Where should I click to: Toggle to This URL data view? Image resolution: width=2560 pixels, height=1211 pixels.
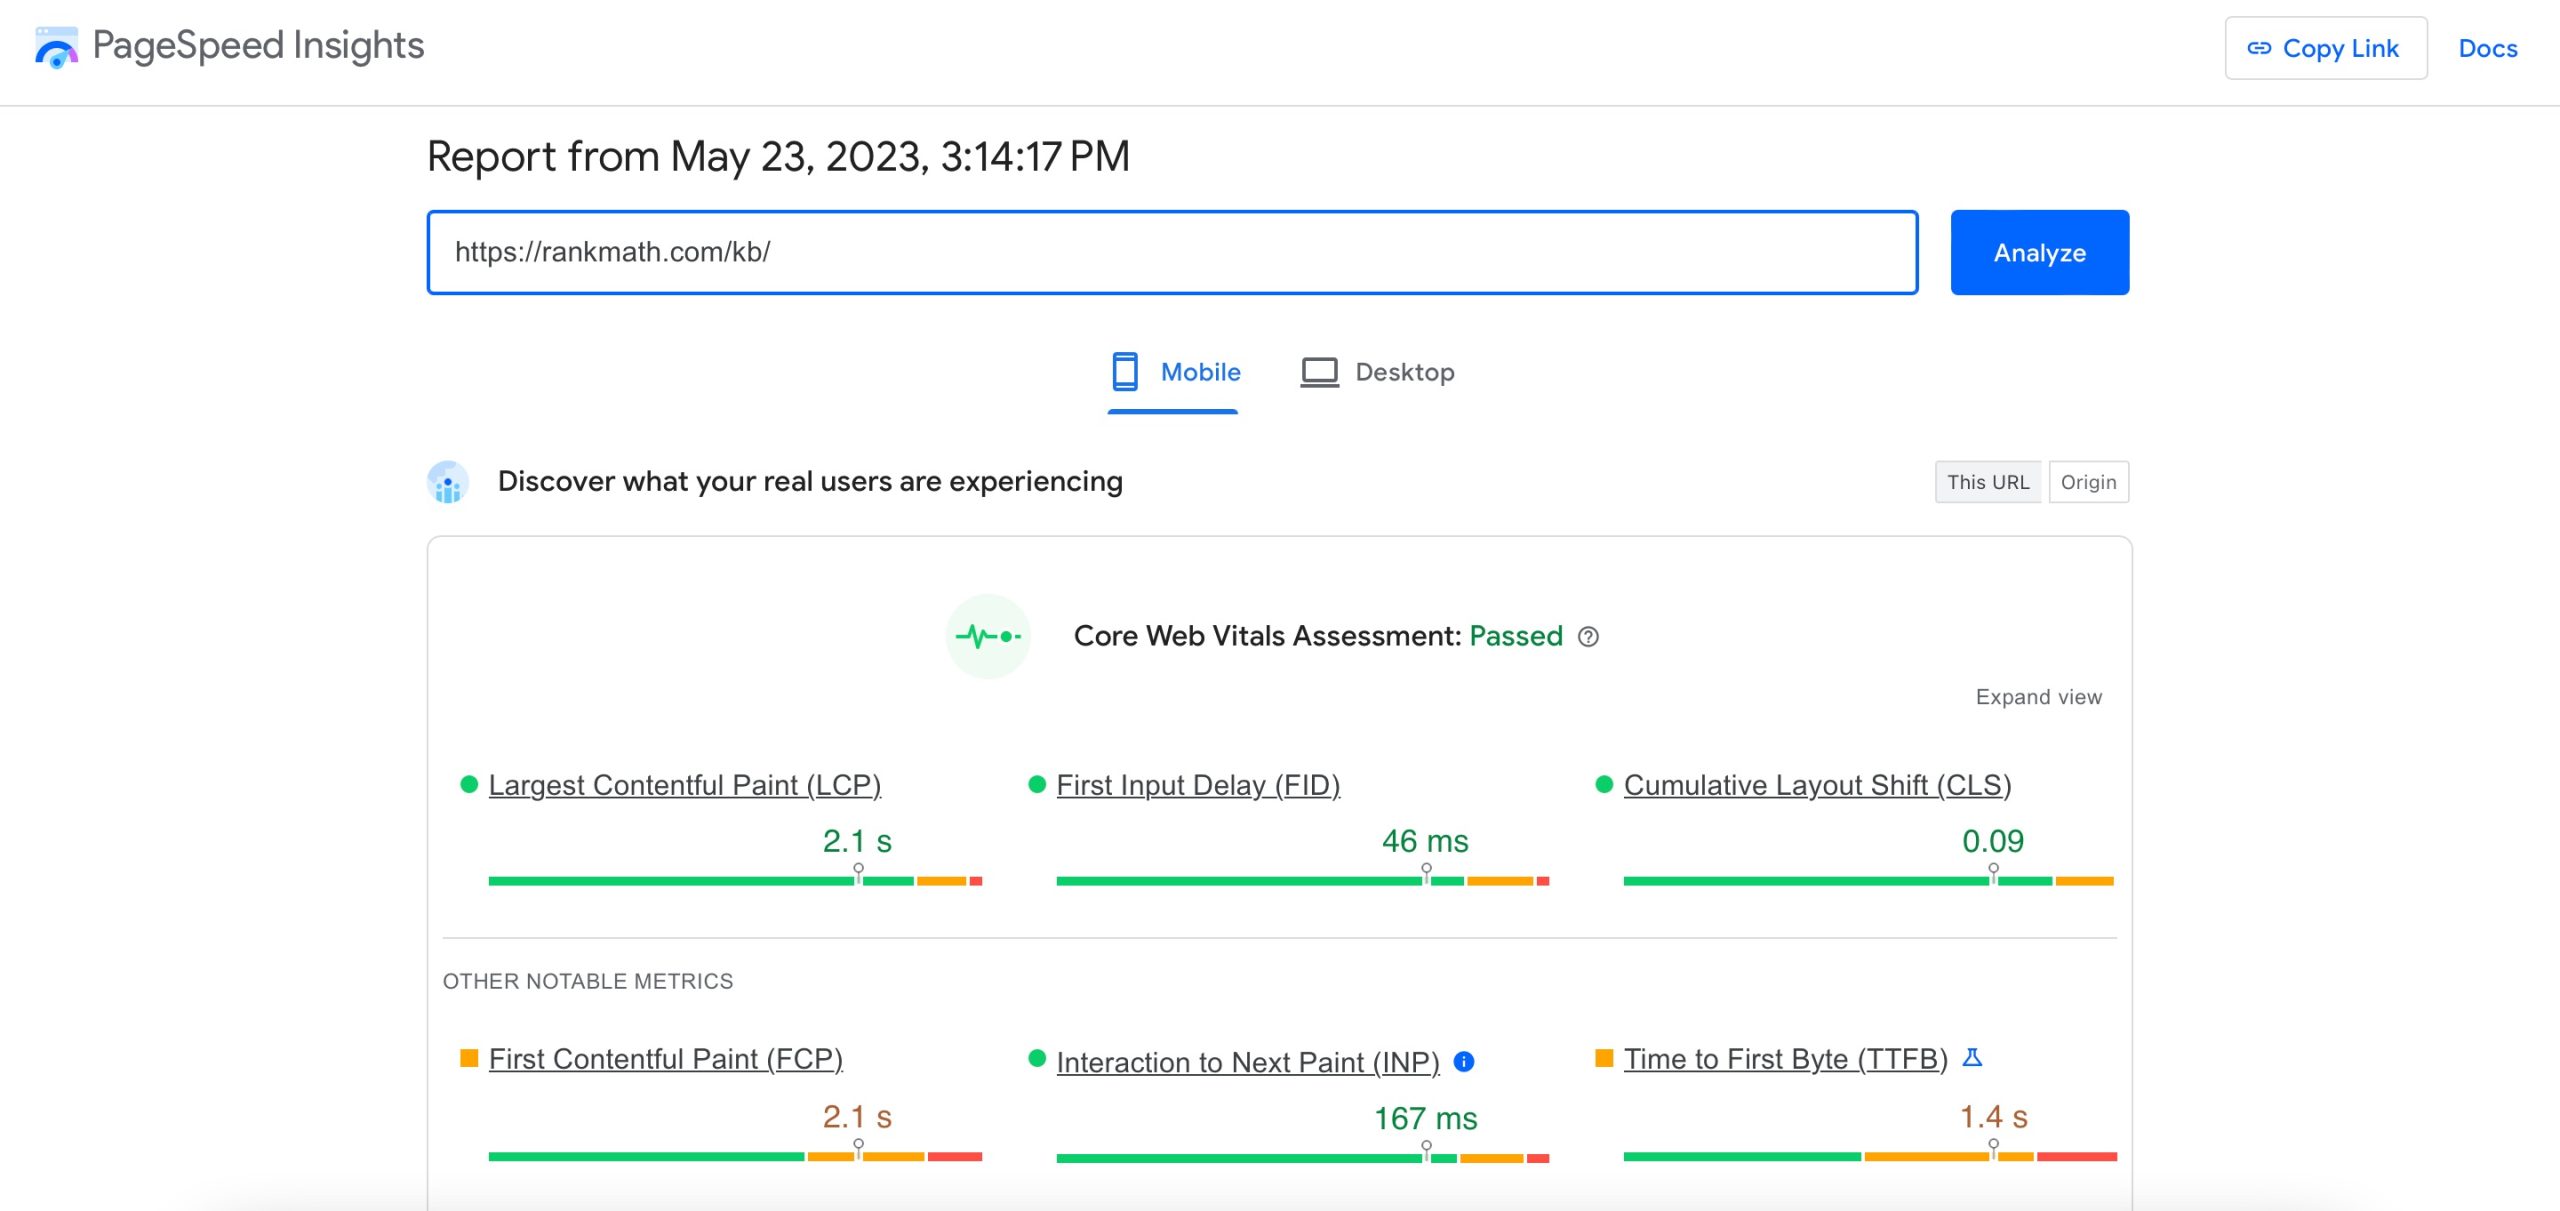(1985, 481)
